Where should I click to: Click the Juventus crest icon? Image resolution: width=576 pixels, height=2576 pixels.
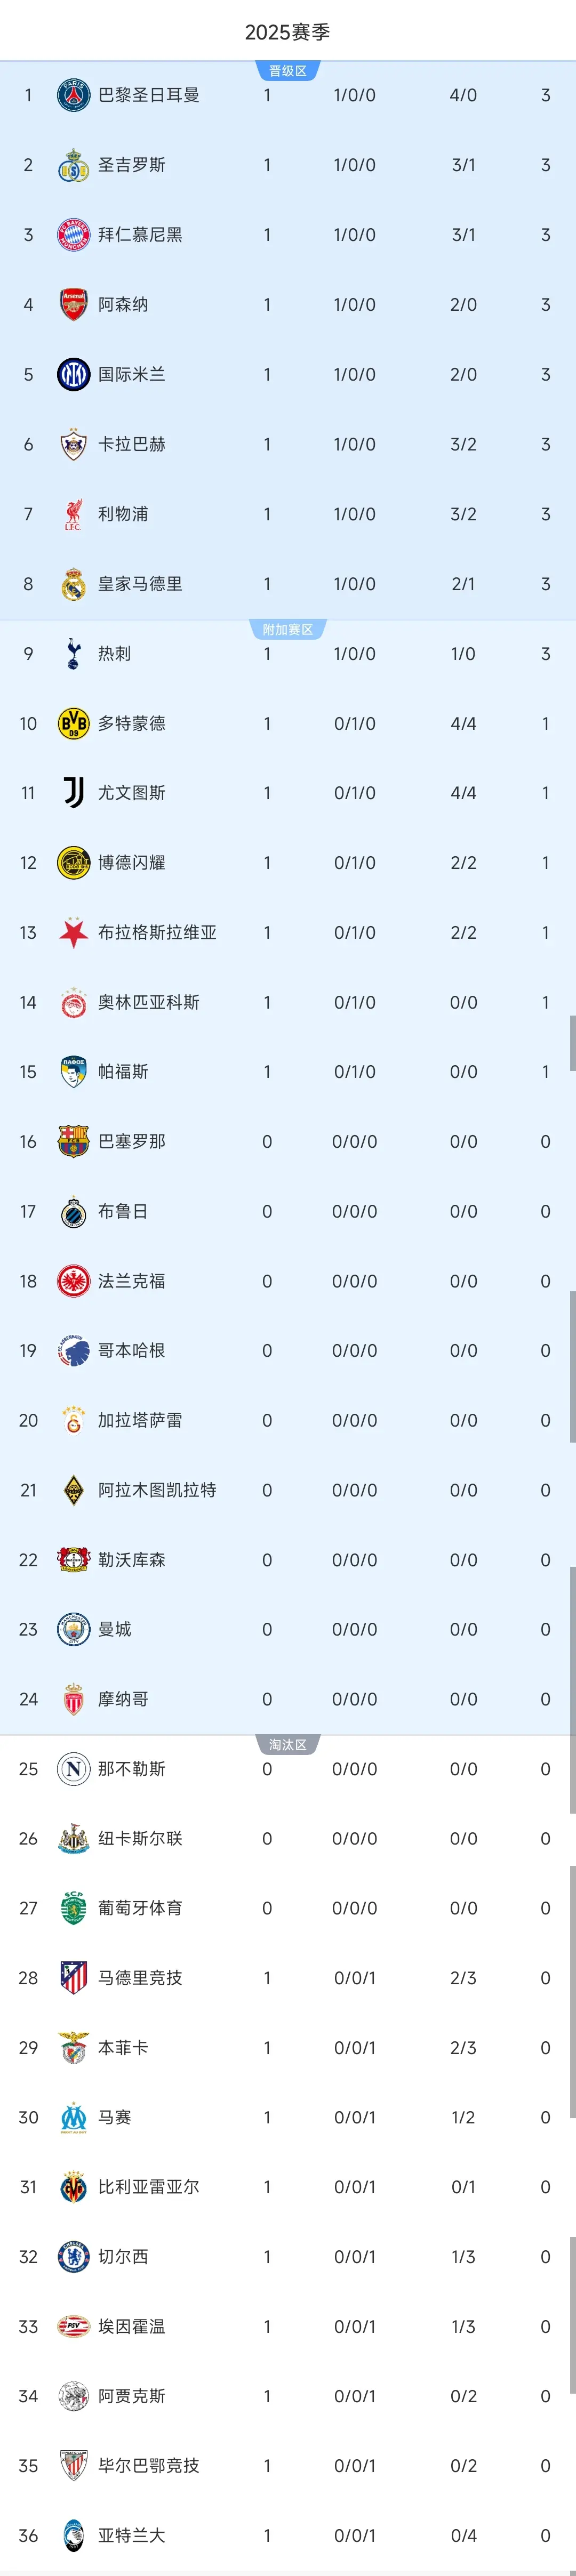[x=73, y=793]
